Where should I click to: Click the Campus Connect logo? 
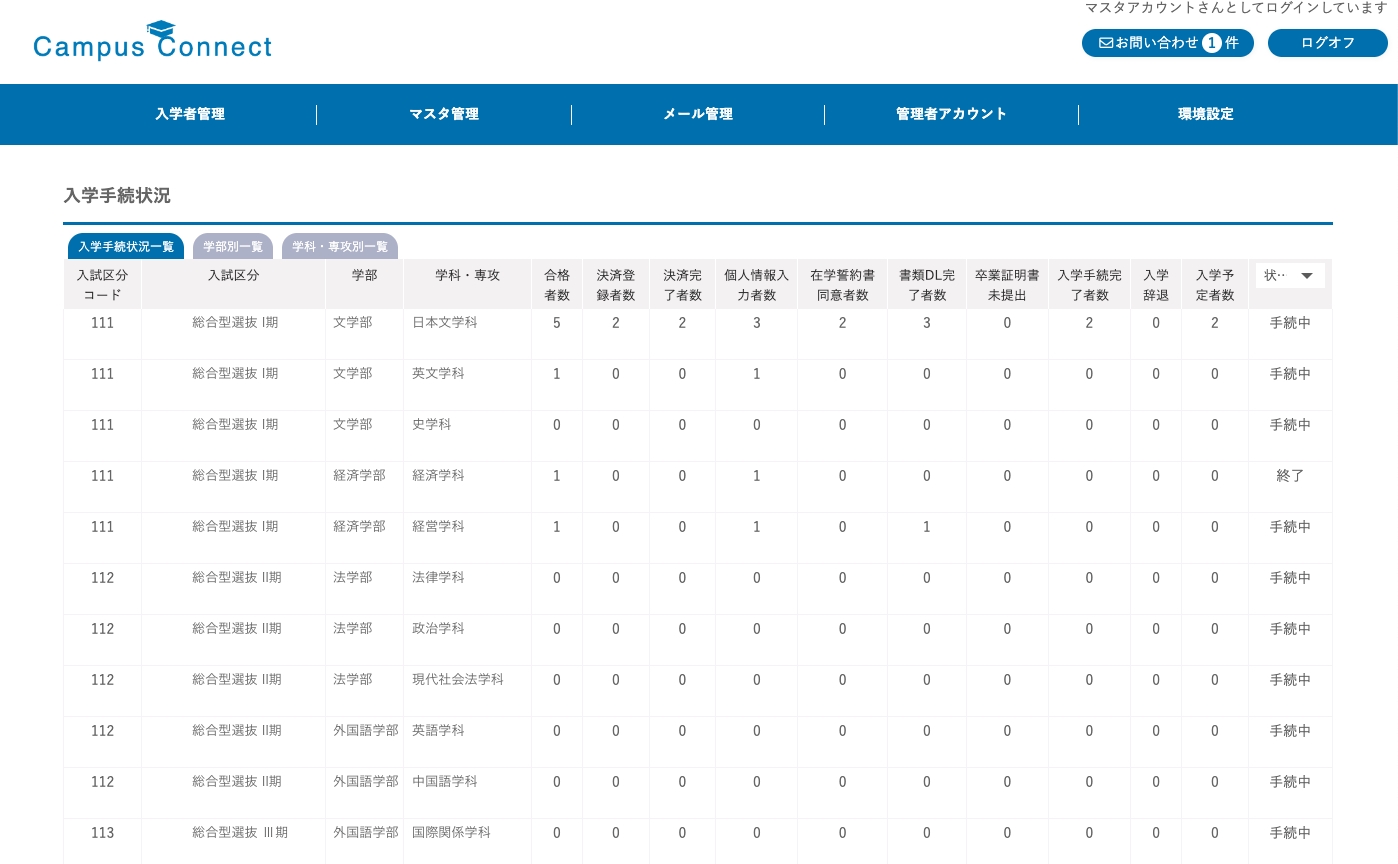pos(152,41)
